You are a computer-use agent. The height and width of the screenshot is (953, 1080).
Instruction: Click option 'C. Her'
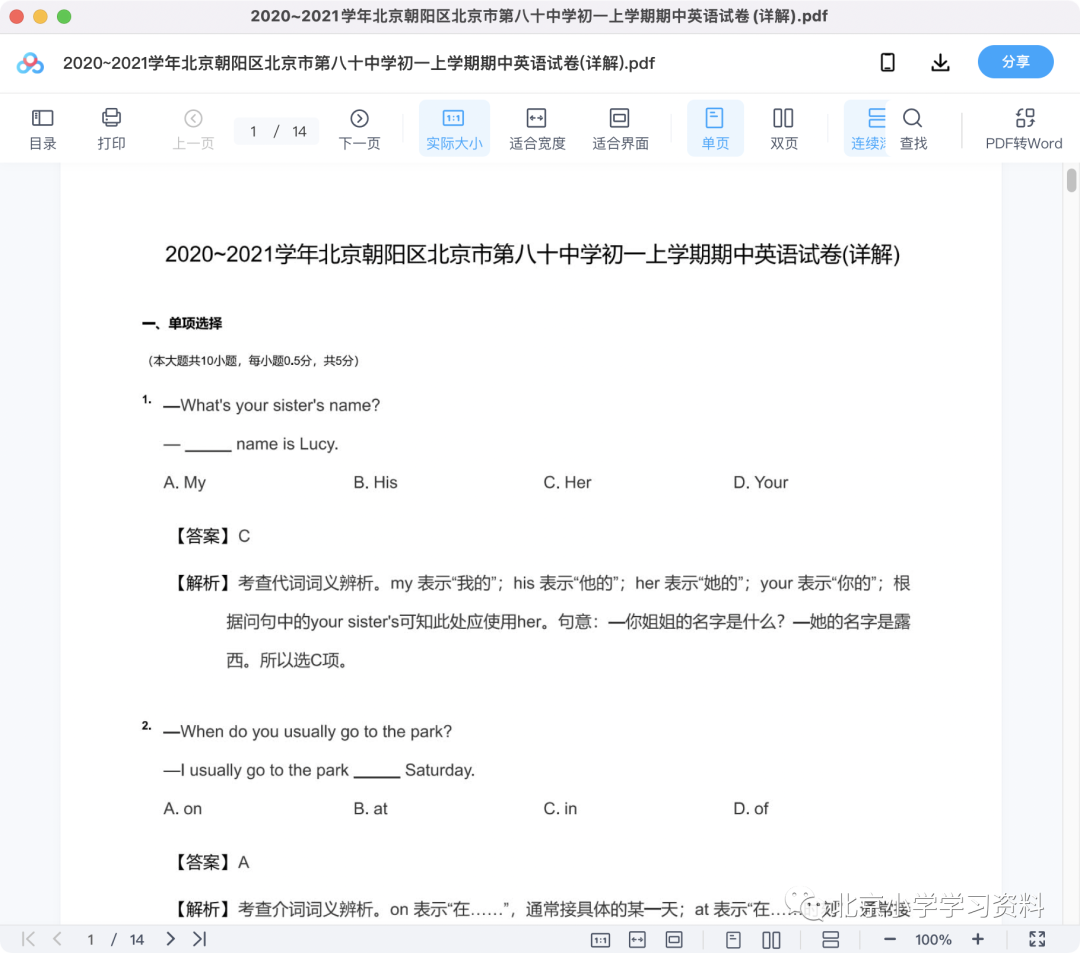(x=568, y=483)
